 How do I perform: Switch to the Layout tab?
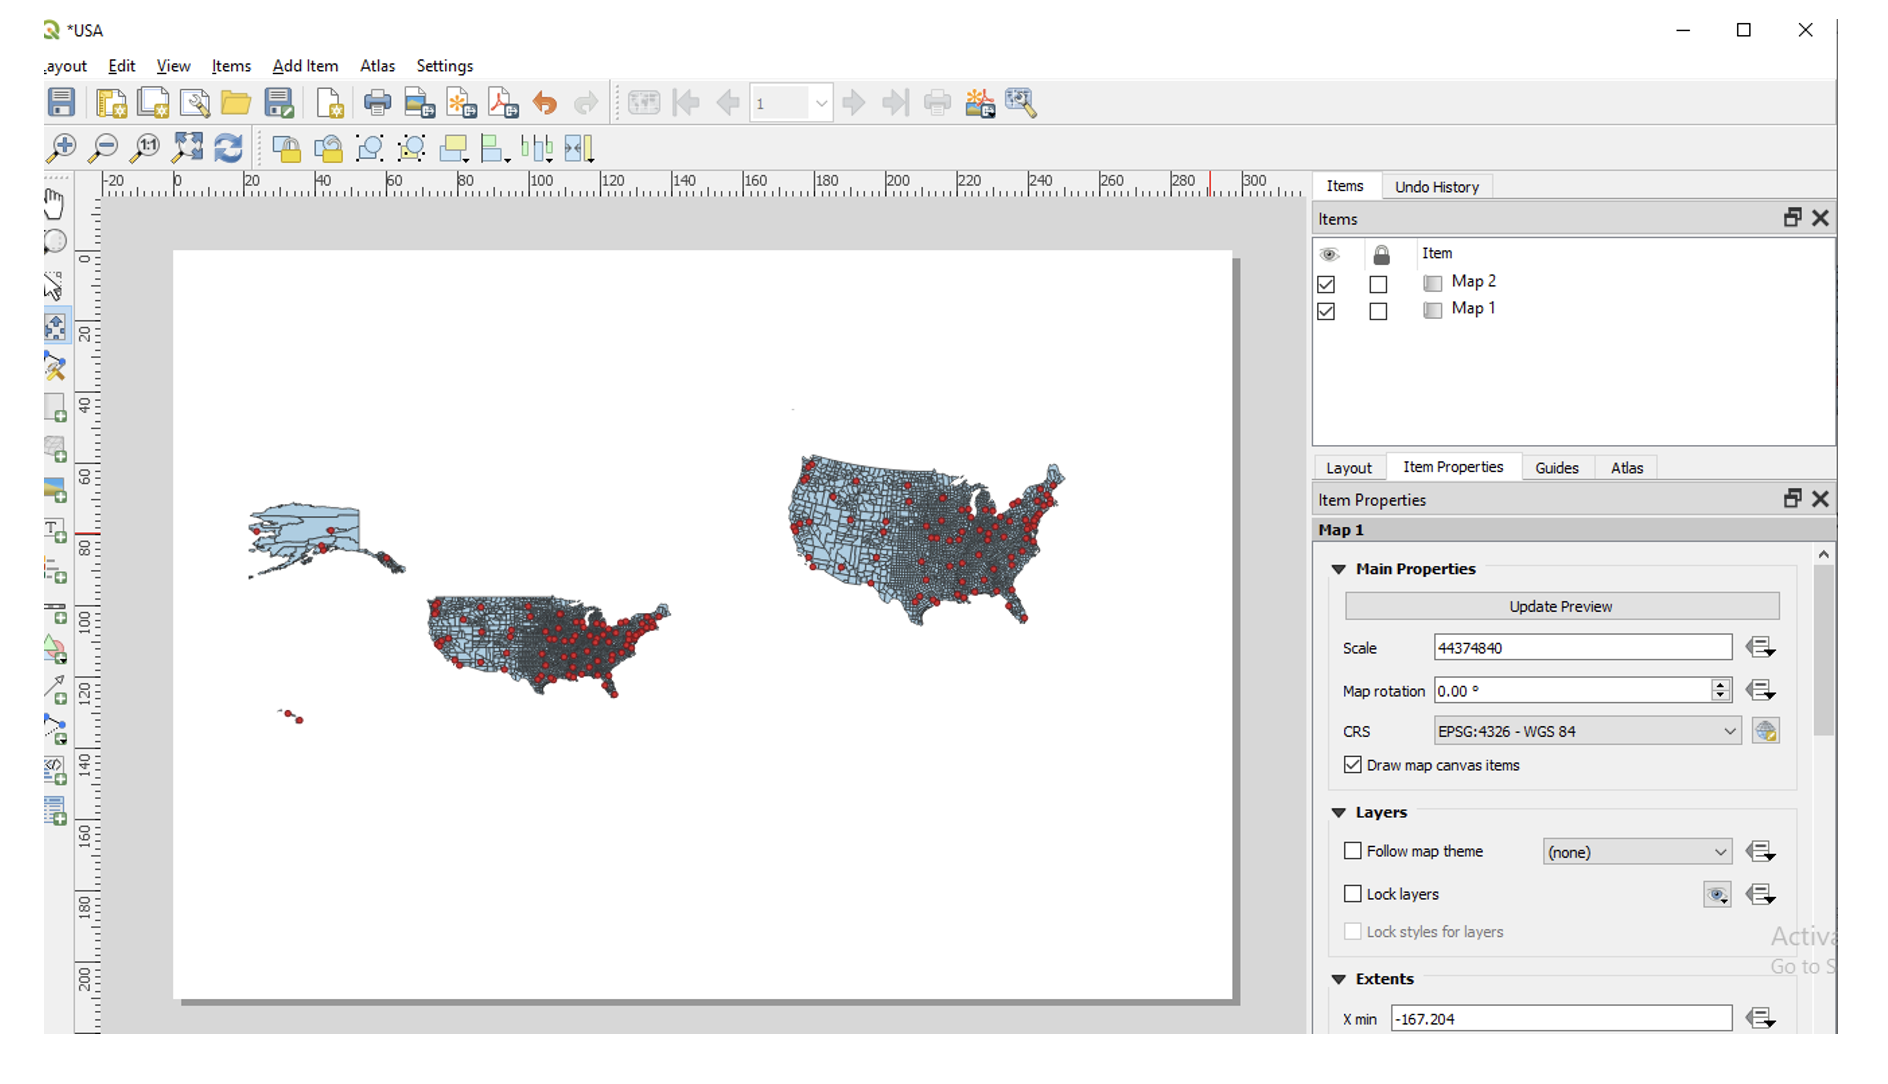point(1348,468)
